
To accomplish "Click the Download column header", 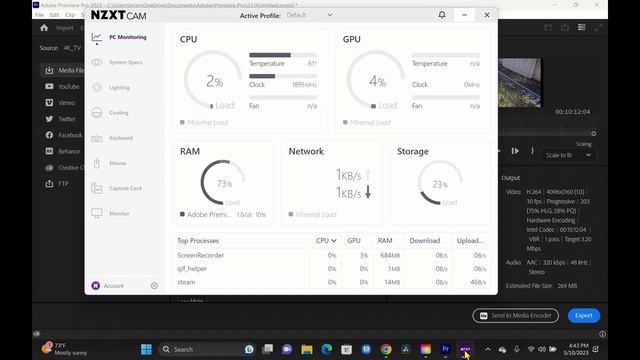I will pyautogui.click(x=424, y=241).
